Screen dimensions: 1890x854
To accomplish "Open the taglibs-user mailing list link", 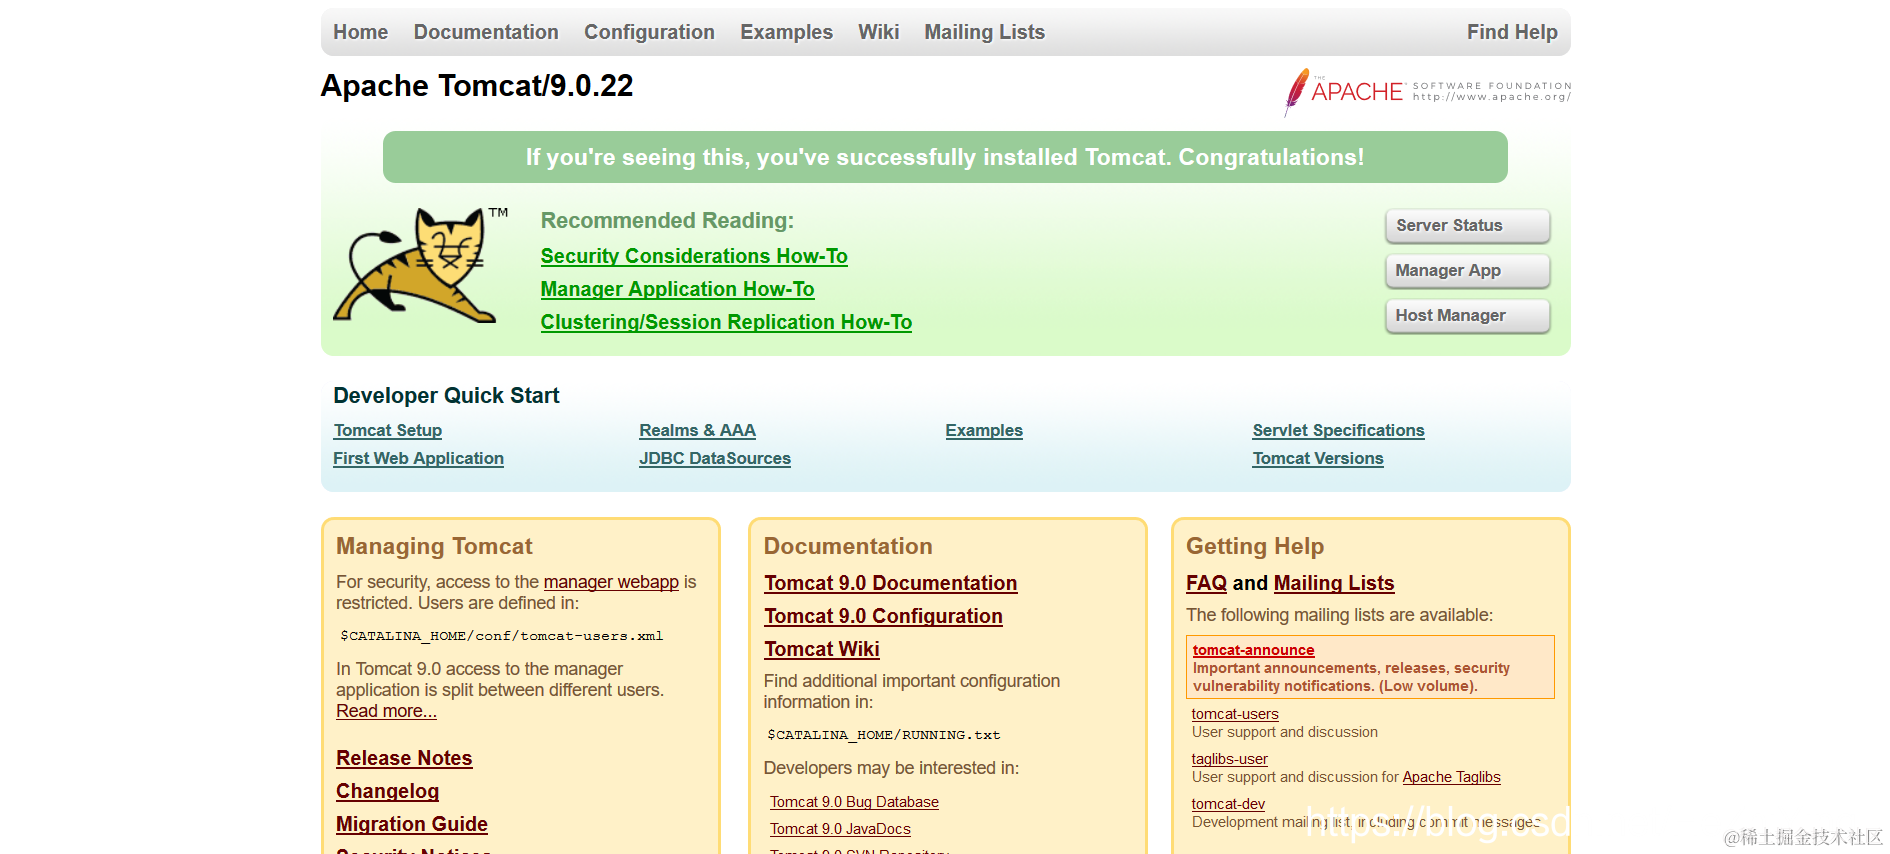I will pos(1229,759).
